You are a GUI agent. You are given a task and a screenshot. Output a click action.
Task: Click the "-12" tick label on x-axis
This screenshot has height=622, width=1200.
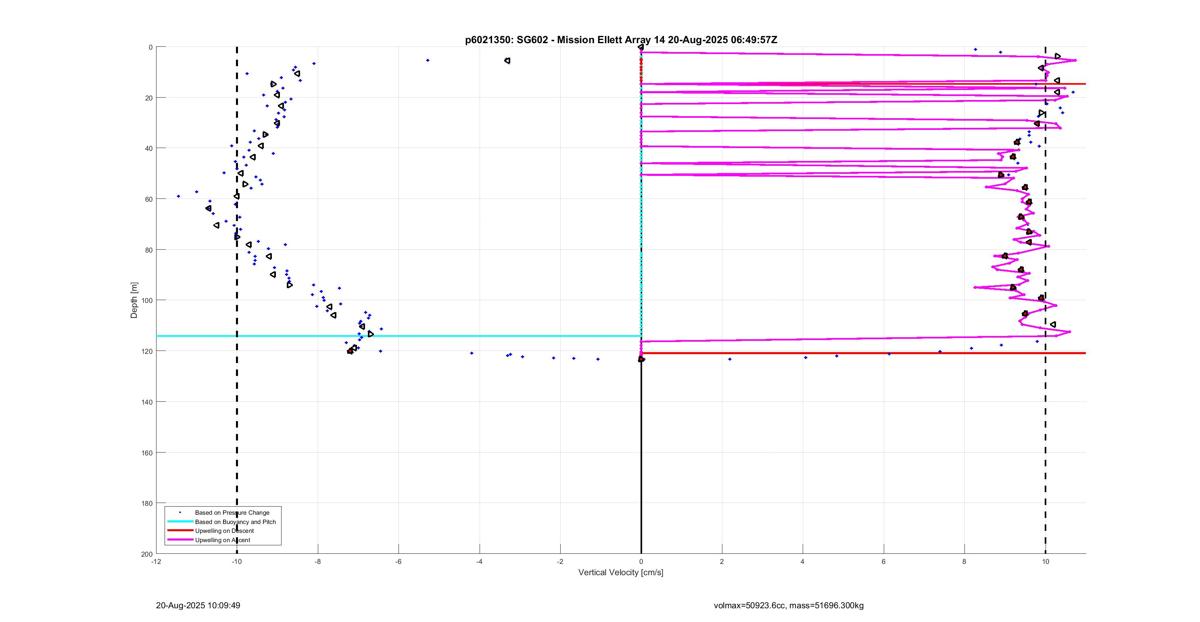[156, 562]
